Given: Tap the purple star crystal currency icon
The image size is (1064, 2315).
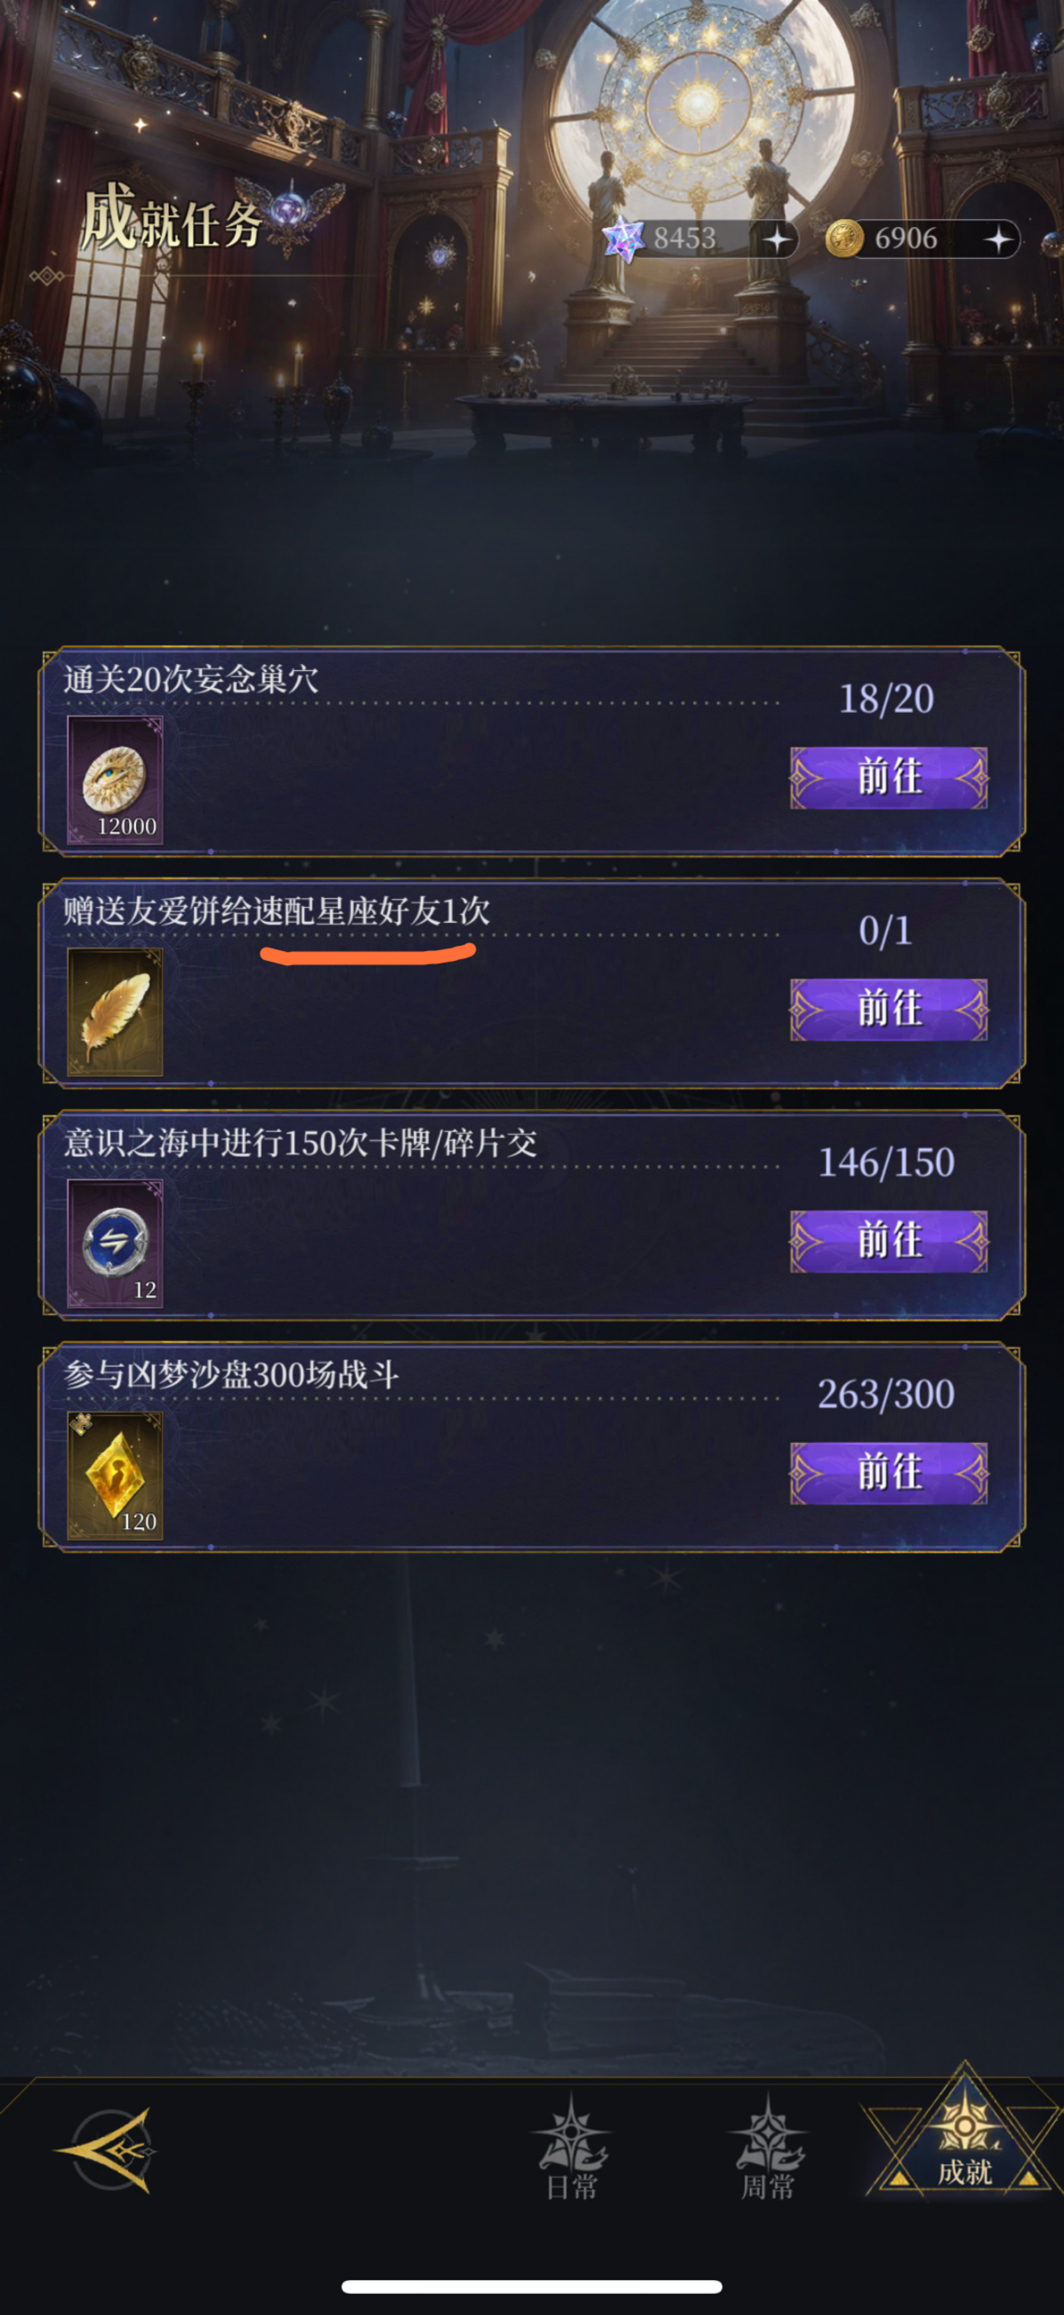Looking at the screenshot, I should (x=622, y=239).
